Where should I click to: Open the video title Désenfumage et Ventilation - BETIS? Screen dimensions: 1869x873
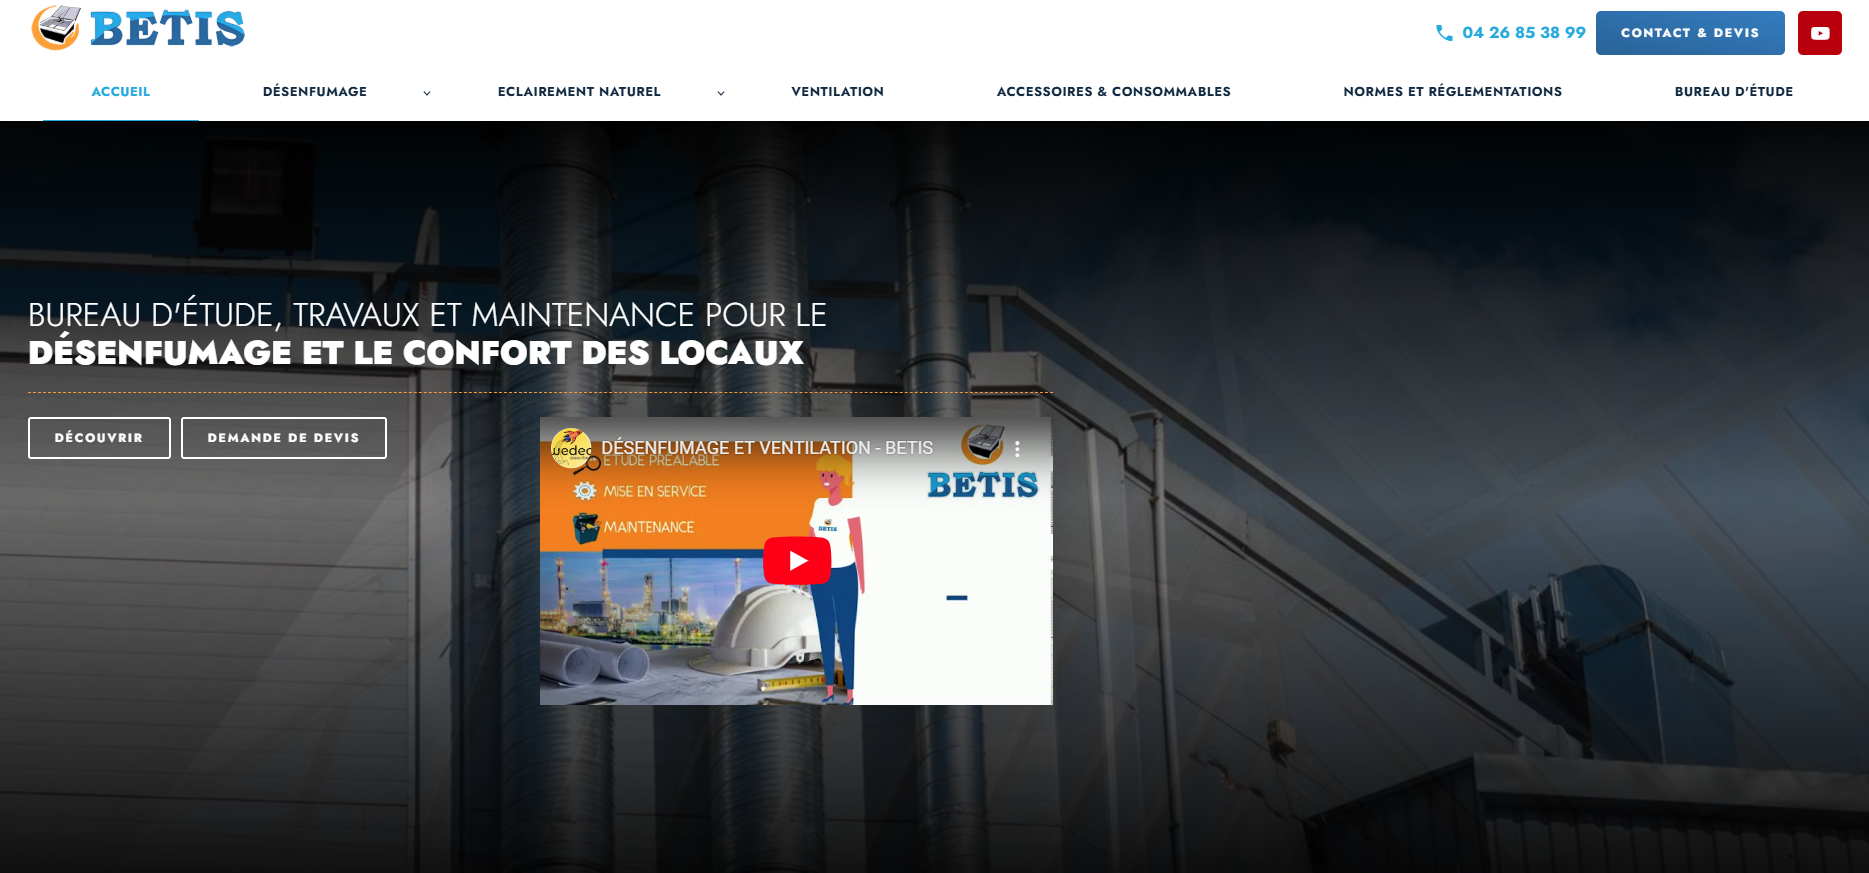point(767,448)
